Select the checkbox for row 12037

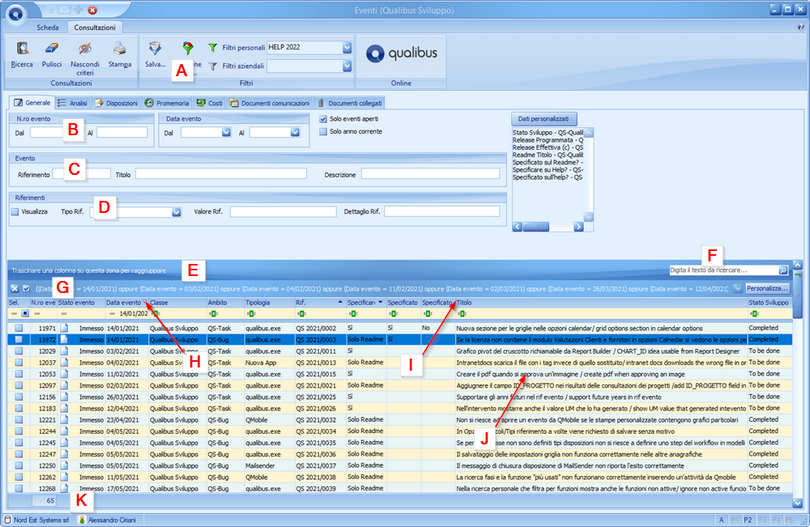pos(19,362)
